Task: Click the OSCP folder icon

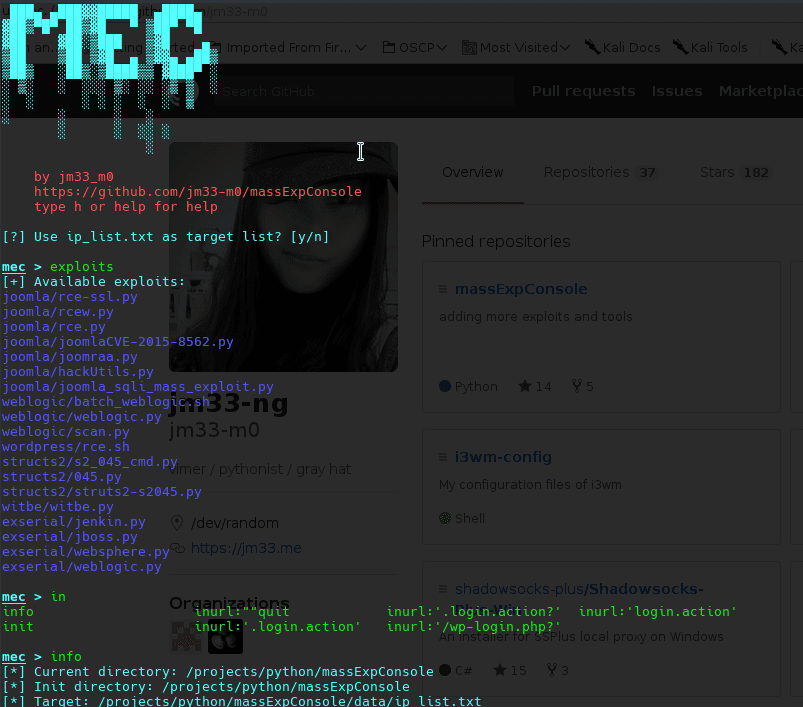Action: [x=389, y=48]
